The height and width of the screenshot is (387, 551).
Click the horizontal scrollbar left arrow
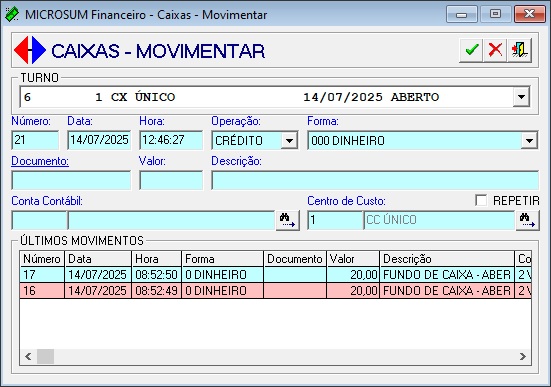click(x=28, y=356)
